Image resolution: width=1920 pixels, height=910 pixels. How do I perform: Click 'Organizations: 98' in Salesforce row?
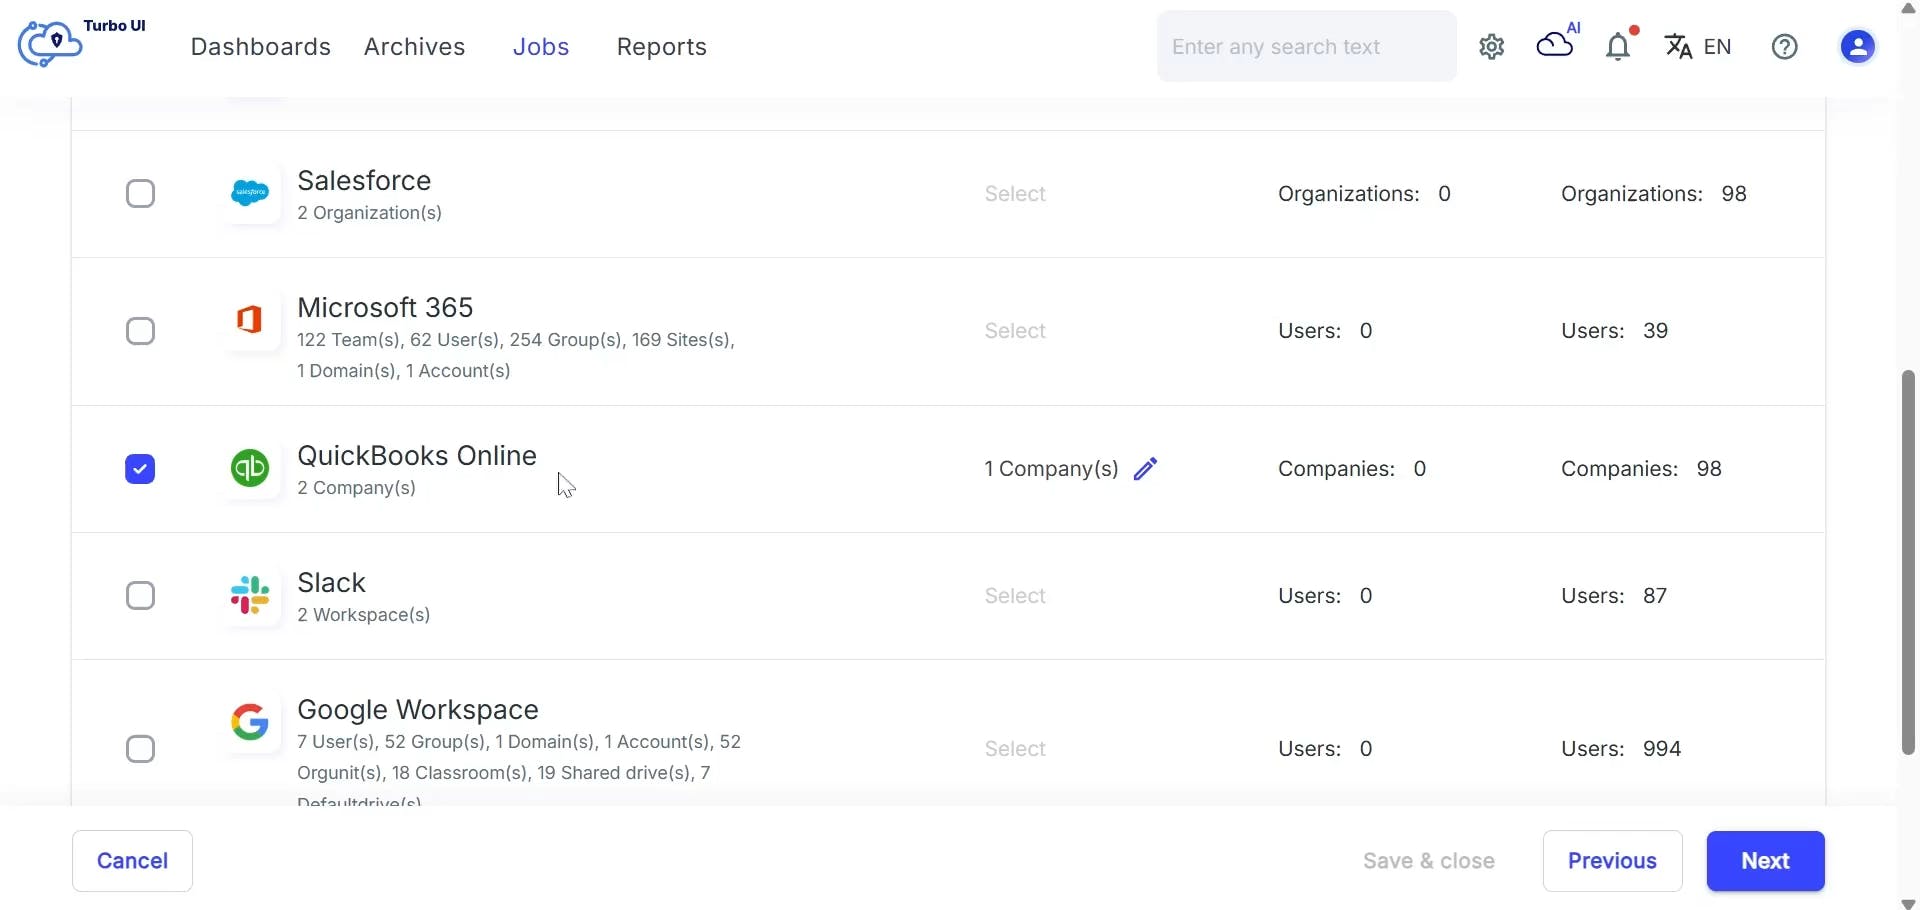(1654, 194)
